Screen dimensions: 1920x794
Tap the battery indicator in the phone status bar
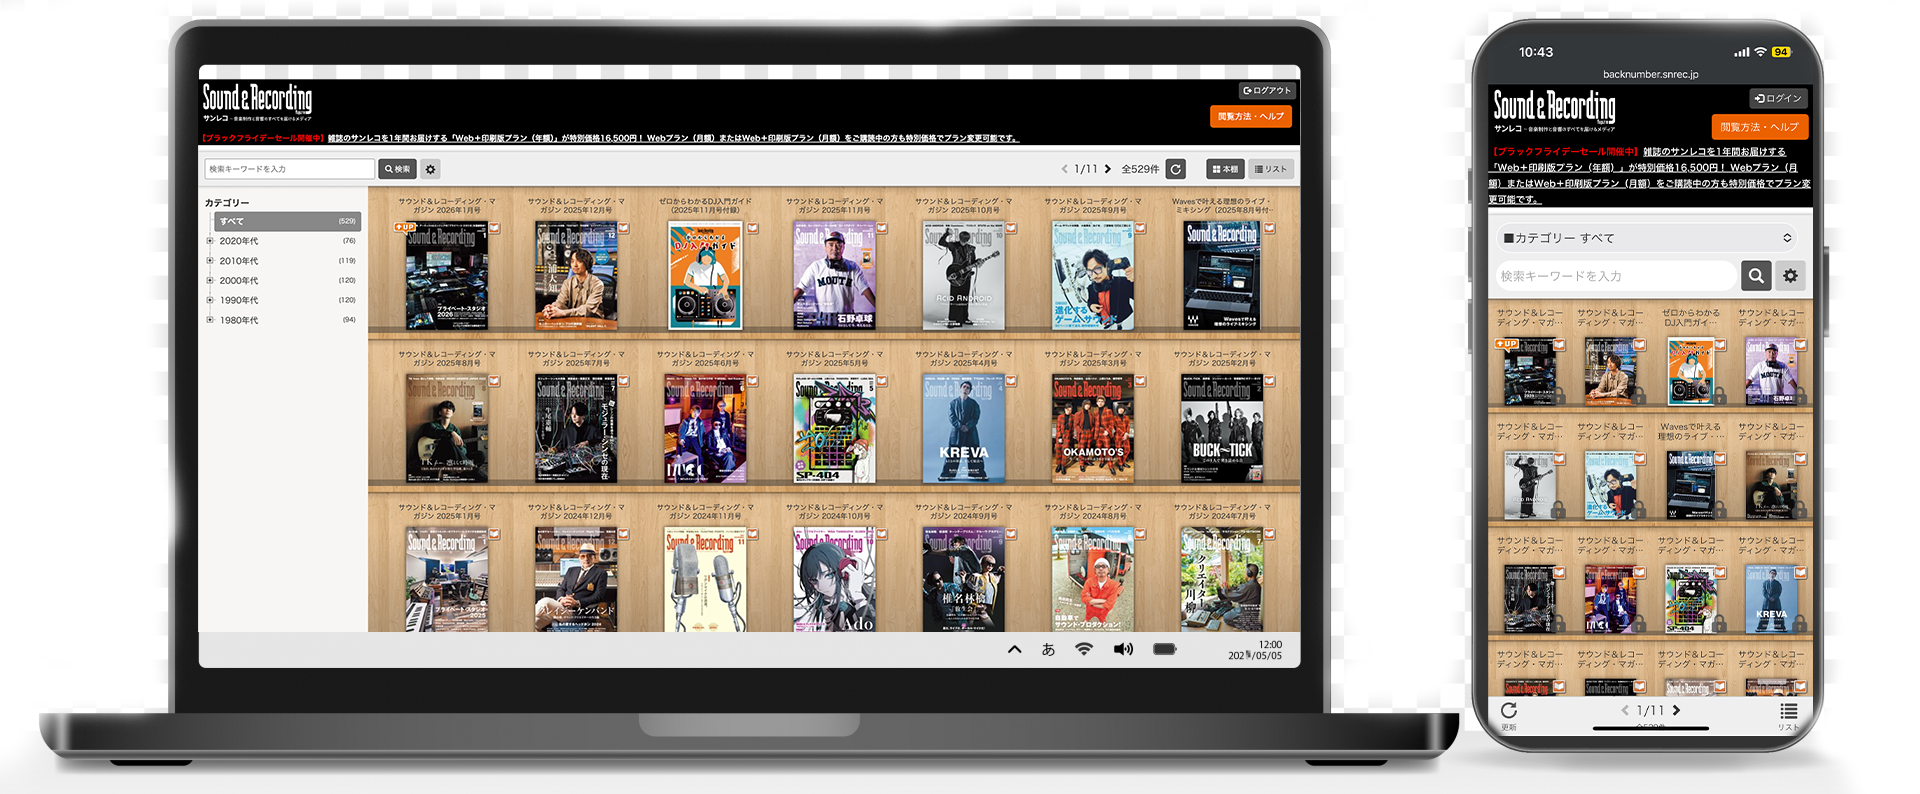coord(1781,52)
